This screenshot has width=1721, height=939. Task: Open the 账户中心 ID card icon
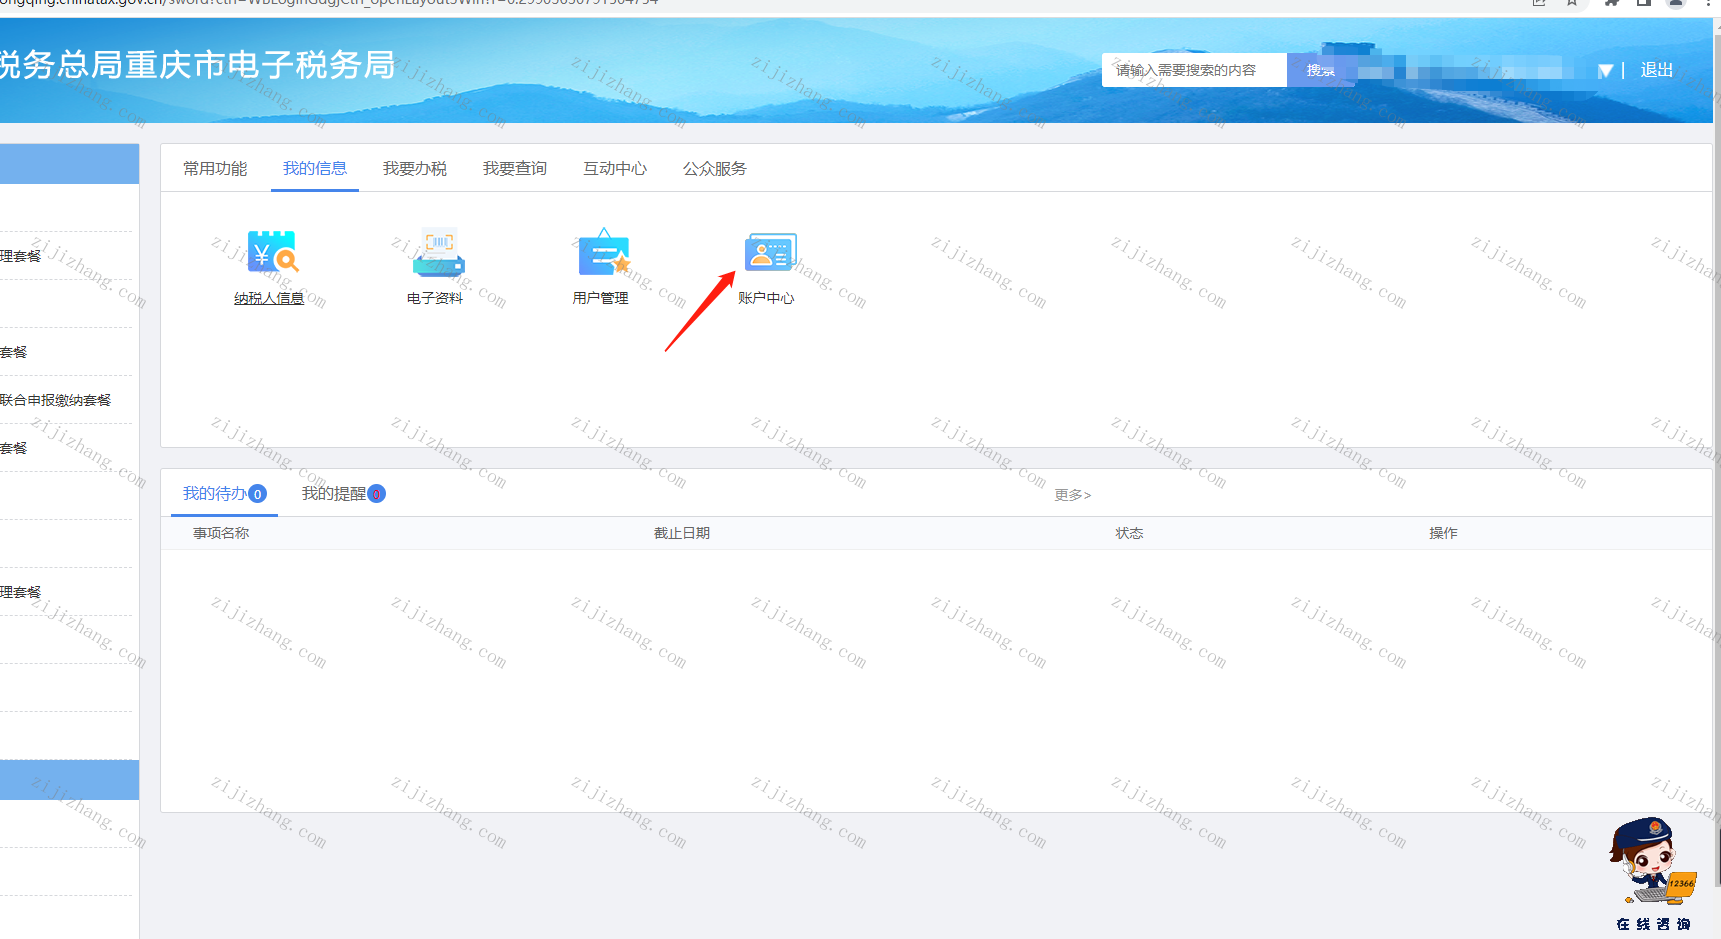(x=770, y=252)
